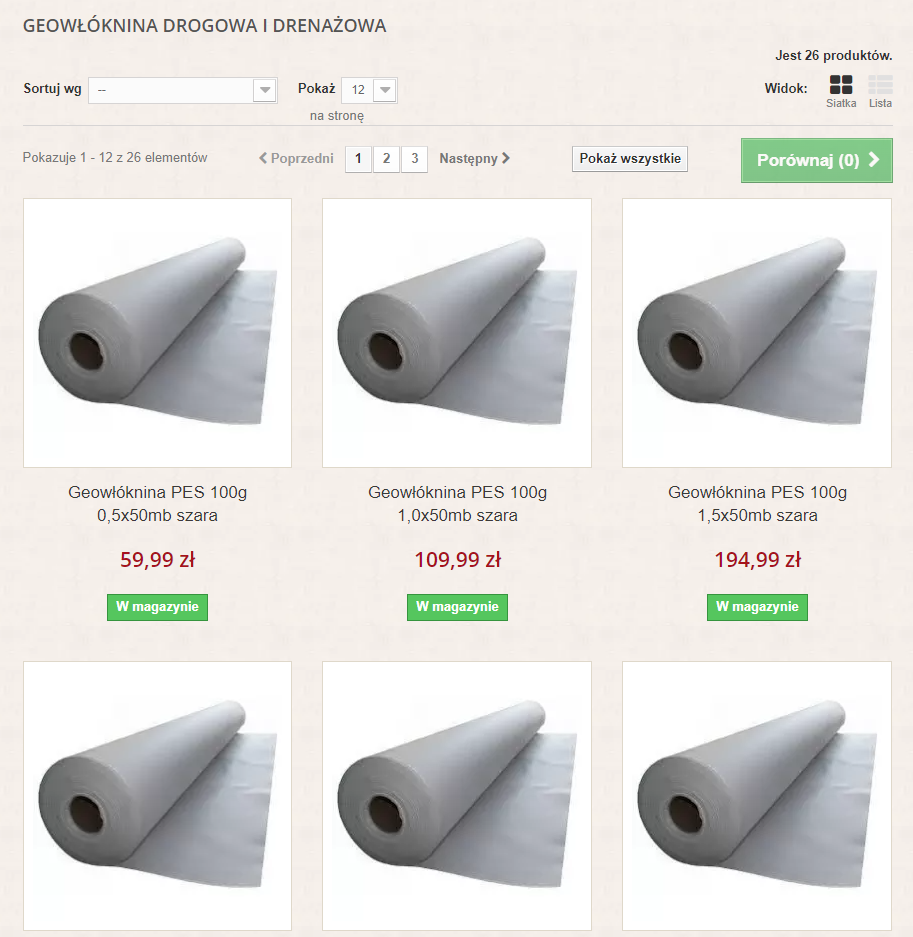Click the 194,99 zł price

coord(757,560)
